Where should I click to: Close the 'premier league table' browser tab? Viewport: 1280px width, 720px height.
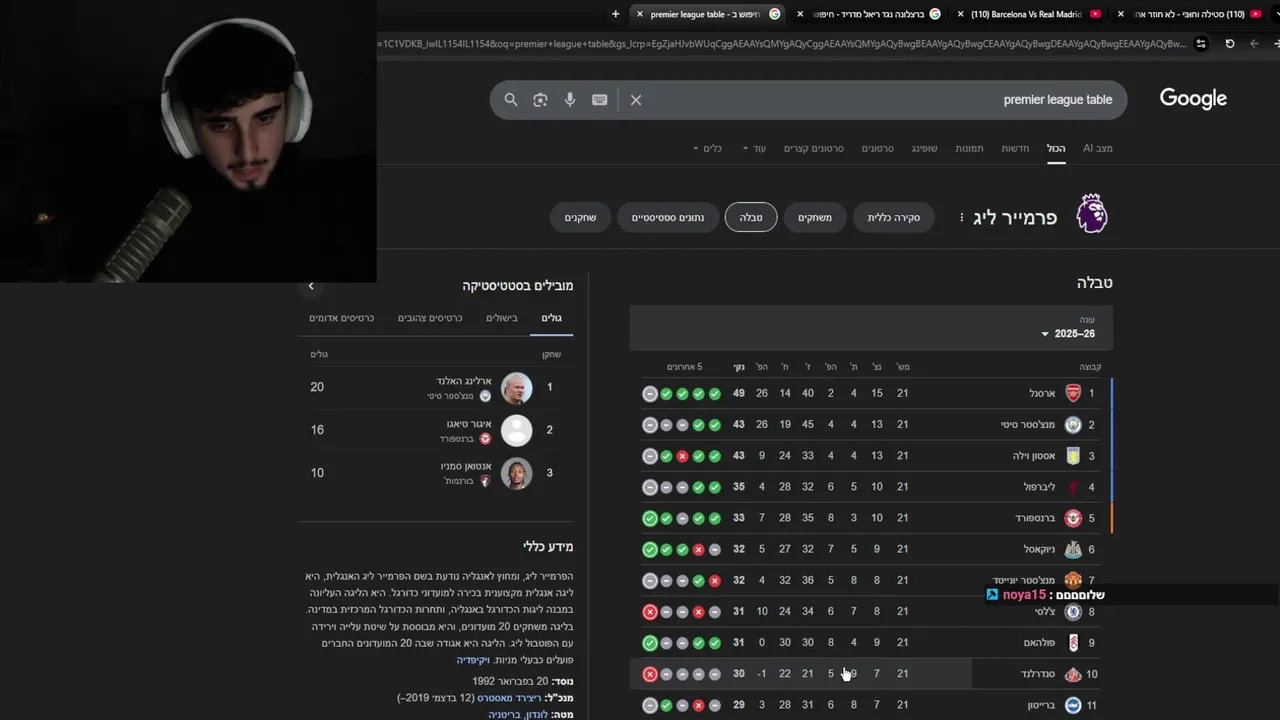click(x=640, y=14)
